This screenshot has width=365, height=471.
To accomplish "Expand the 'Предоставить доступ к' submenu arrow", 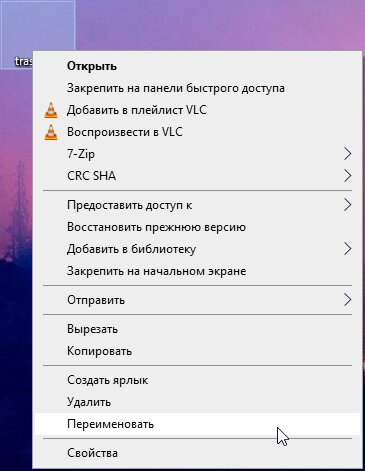I will (x=347, y=205).
